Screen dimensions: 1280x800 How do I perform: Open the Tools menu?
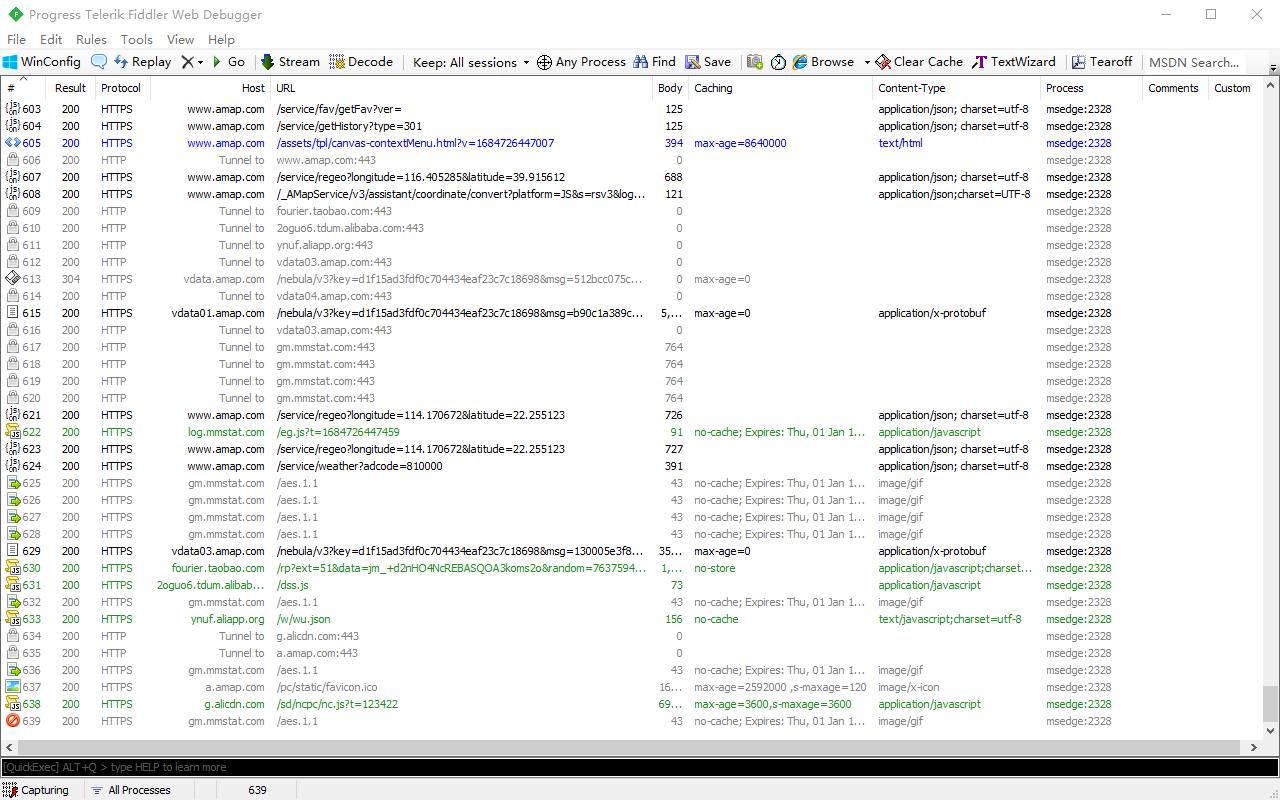(x=137, y=40)
